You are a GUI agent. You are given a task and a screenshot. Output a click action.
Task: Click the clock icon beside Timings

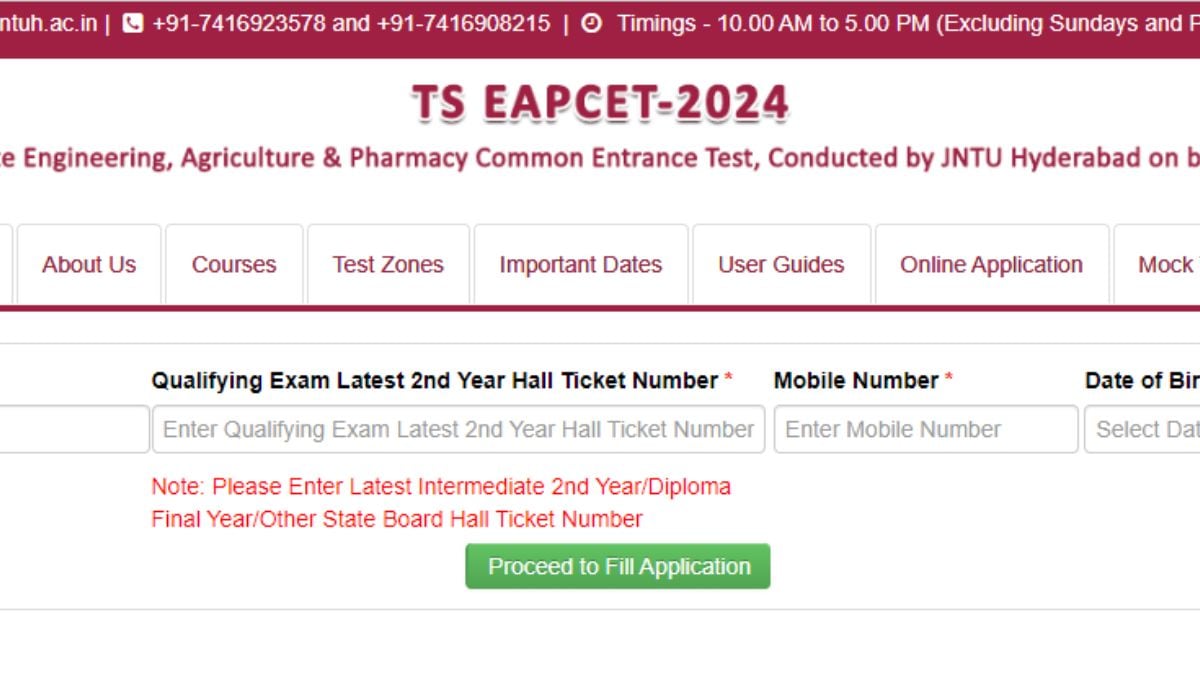591,23
